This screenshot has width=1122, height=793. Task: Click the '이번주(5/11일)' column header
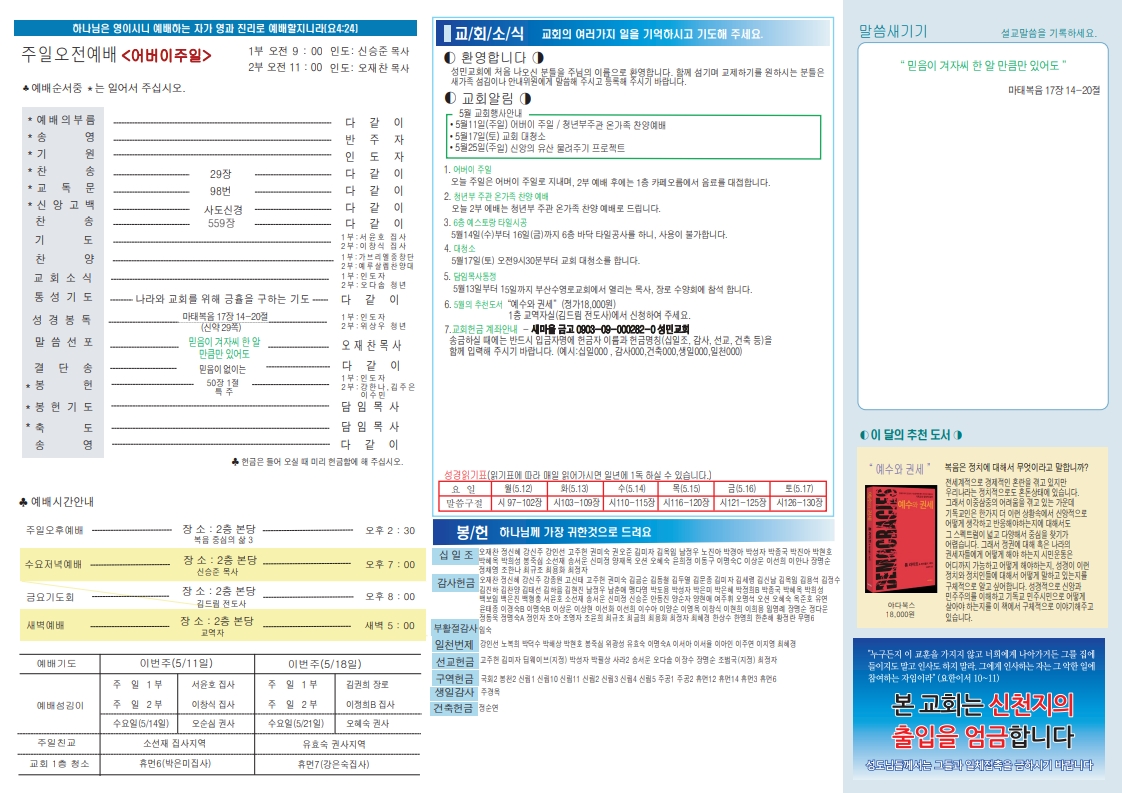click(x=176, y=663)
